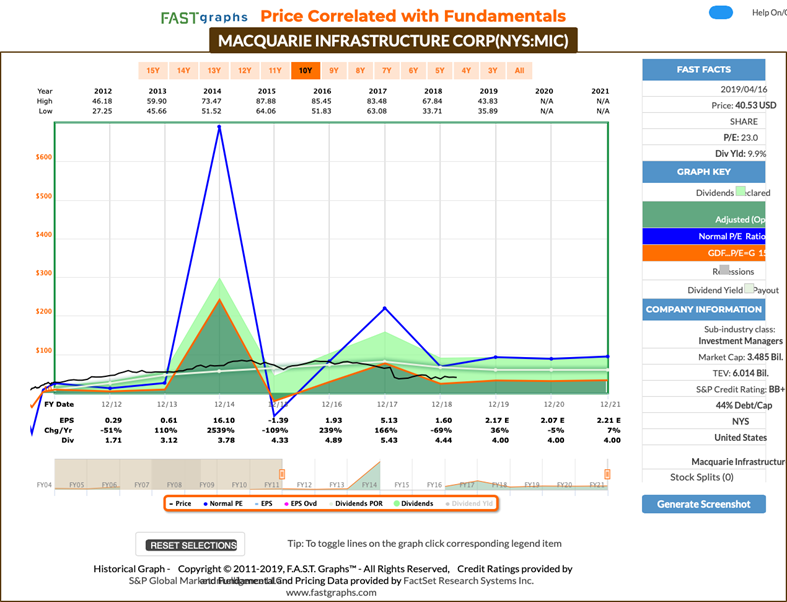
Task: Toggle the Dividends Declared checkbox
Action: (740, 192)
